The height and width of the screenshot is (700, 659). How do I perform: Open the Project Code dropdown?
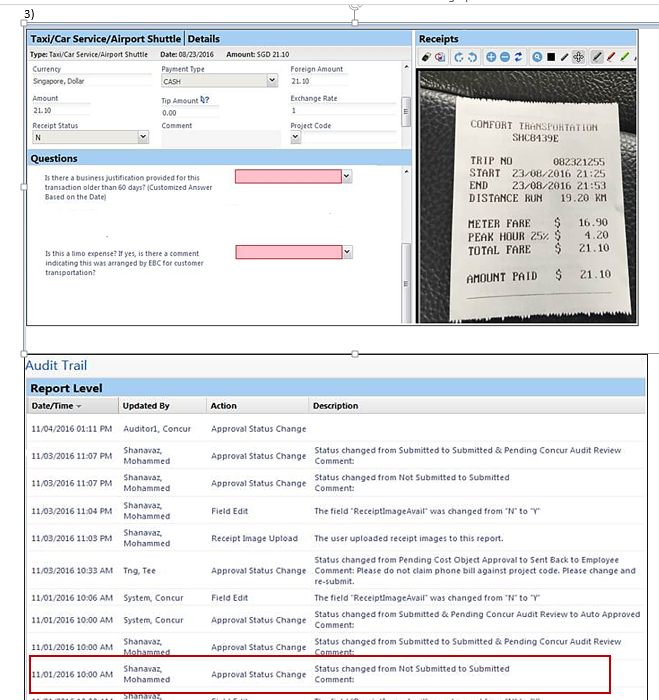(296, 138)
